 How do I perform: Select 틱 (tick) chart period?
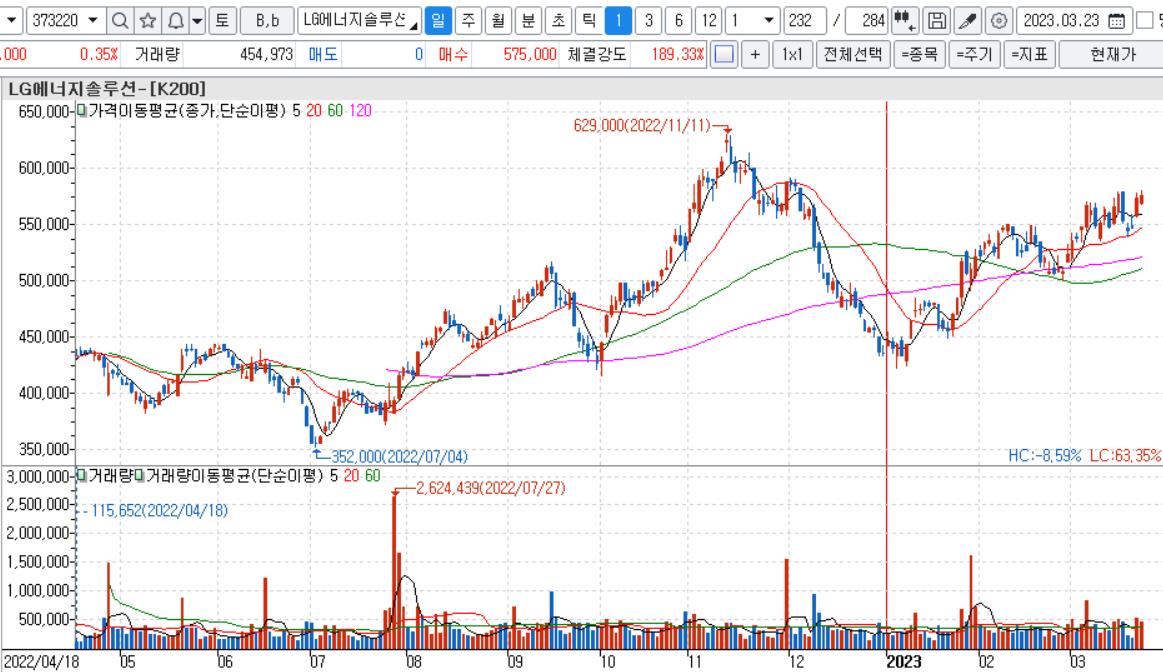point(588,21)
